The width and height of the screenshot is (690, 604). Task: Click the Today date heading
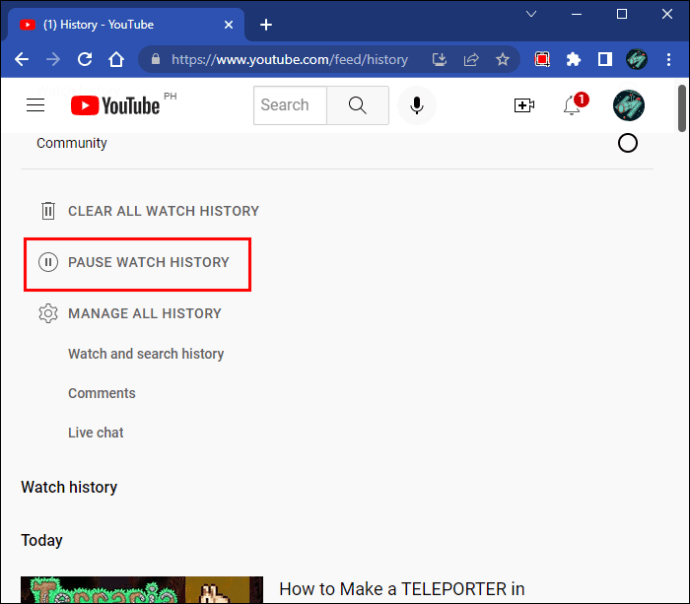[42, 540]
